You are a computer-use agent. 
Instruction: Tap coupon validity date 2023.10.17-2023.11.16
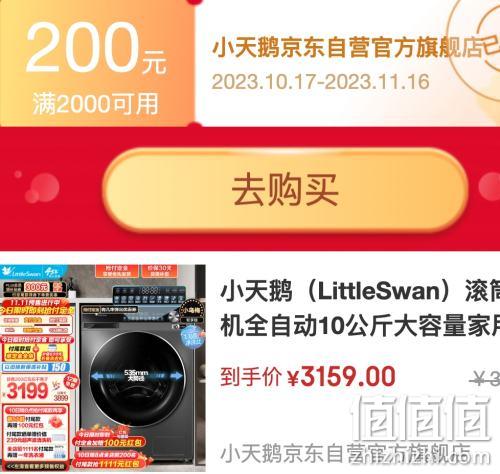[320, 82]
